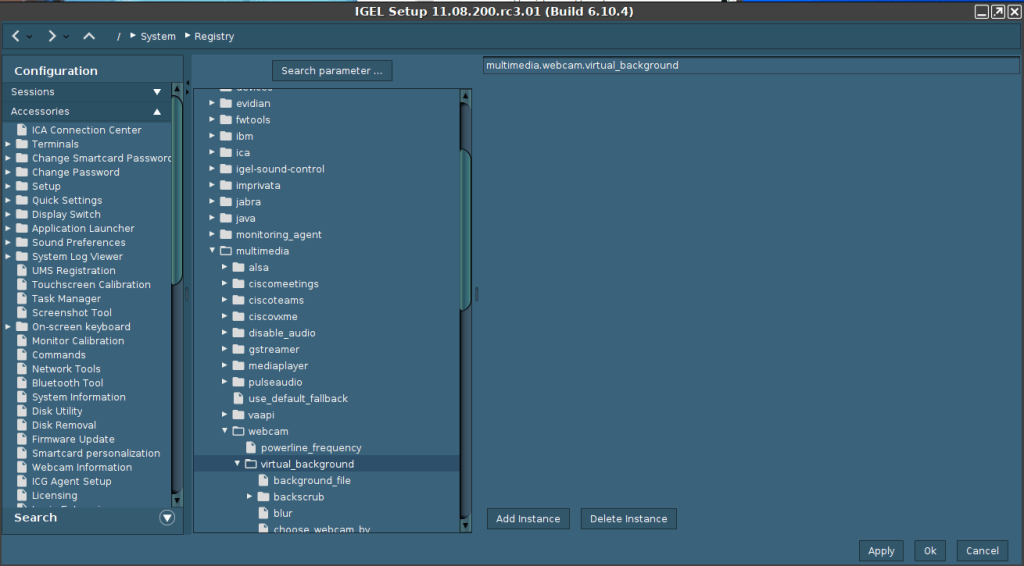Collapse the multimedia registry folder
1024x566 pixels.
212,251
